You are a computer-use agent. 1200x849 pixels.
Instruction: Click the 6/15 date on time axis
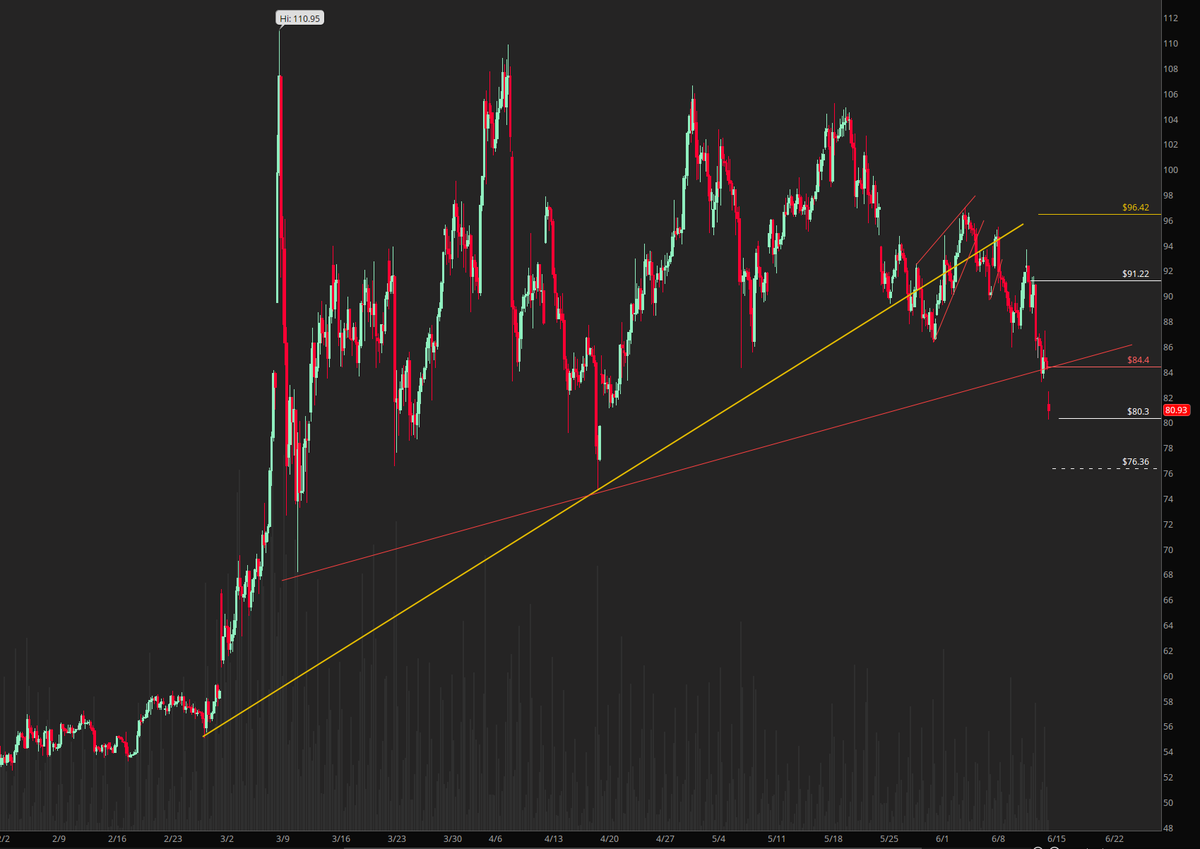pos(1055,841)
